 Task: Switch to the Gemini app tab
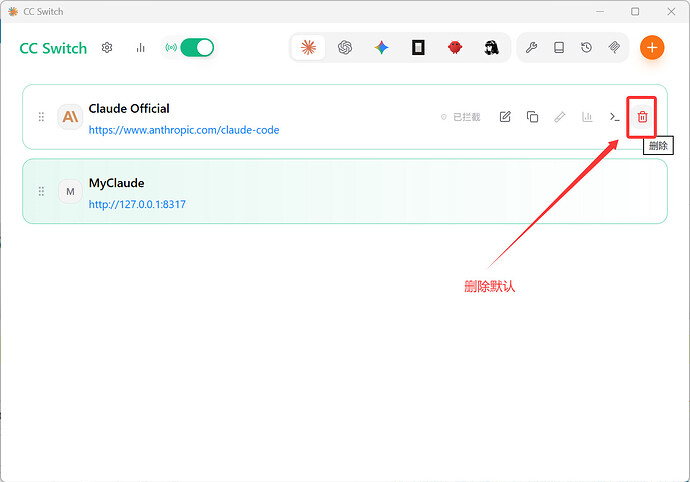[382, 47]
